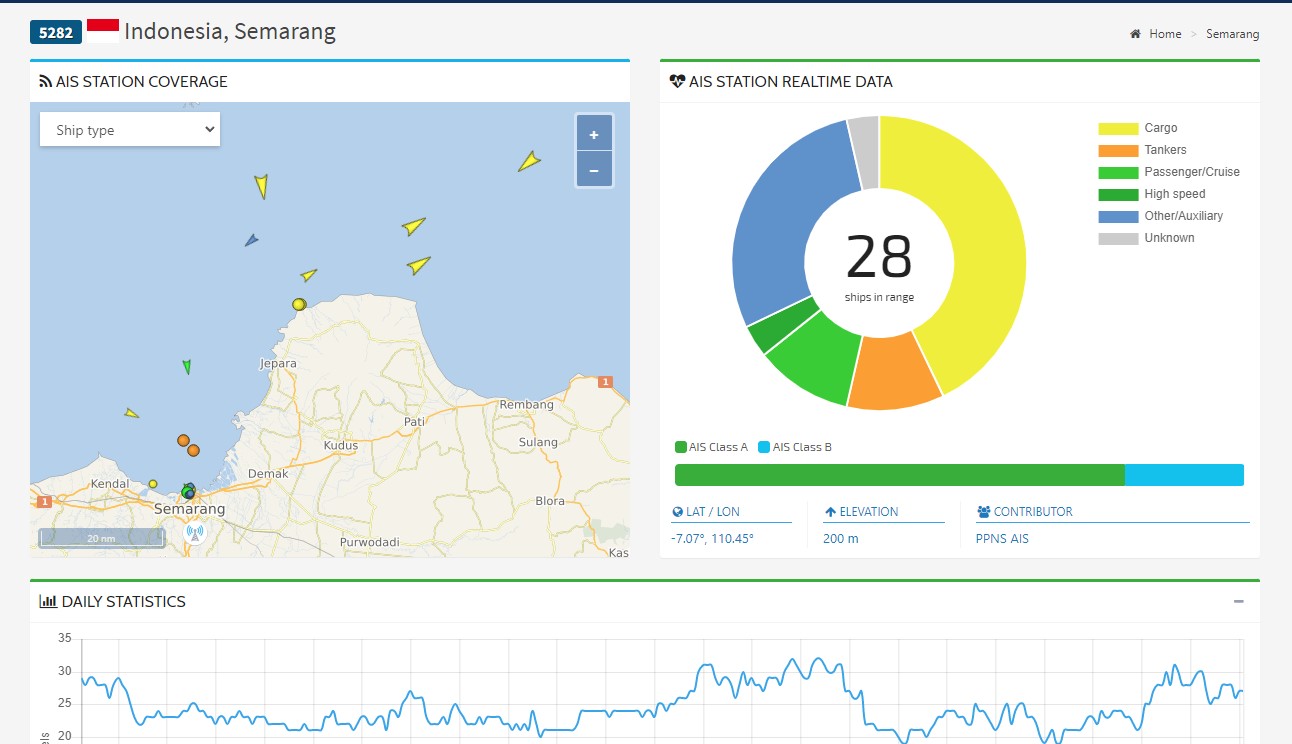The image size is (1292, 744).
Task: Click the green ship marker west of Jepara
Action: [187, 367]
